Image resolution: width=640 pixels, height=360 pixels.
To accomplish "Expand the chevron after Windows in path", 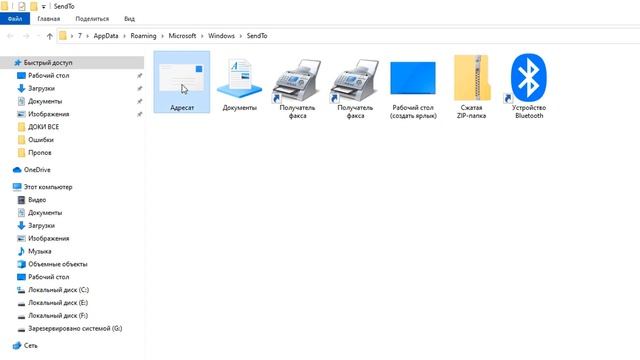I will coord(240,36).
